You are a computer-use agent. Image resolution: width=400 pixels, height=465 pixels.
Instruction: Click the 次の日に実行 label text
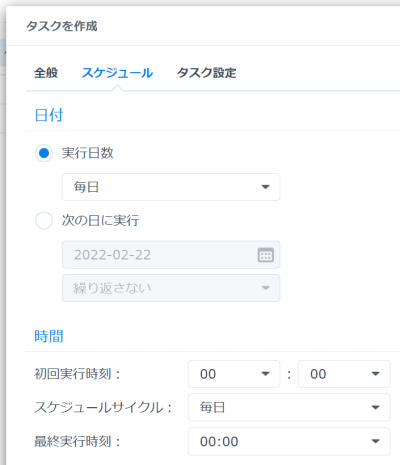(100, 221)
